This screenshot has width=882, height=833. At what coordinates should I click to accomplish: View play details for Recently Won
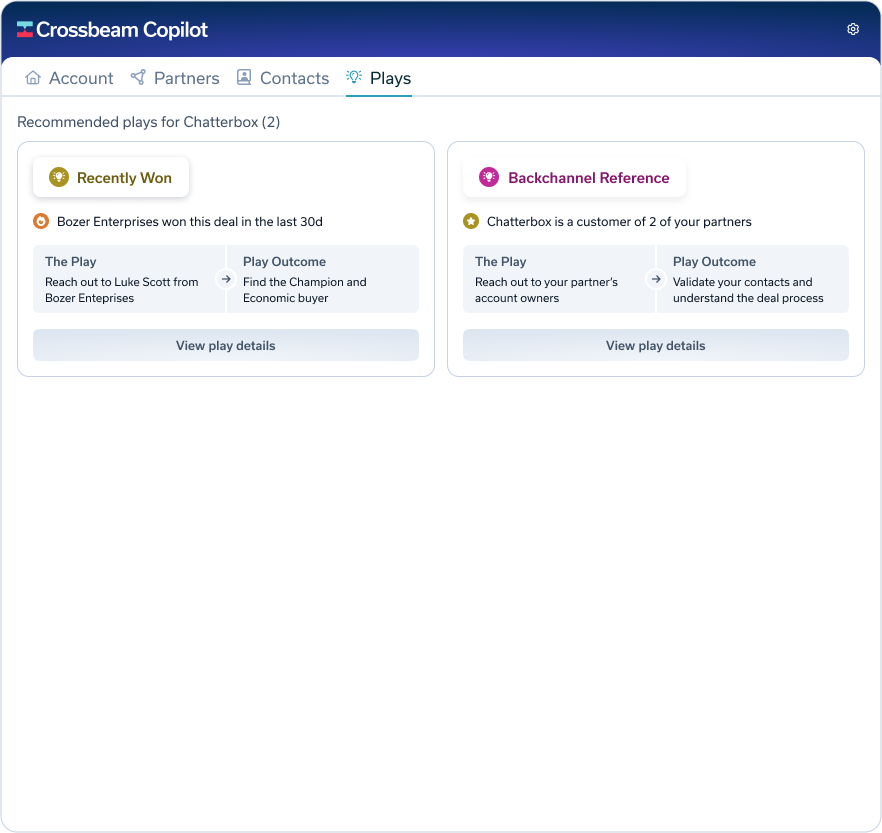(x=226, y=346)
